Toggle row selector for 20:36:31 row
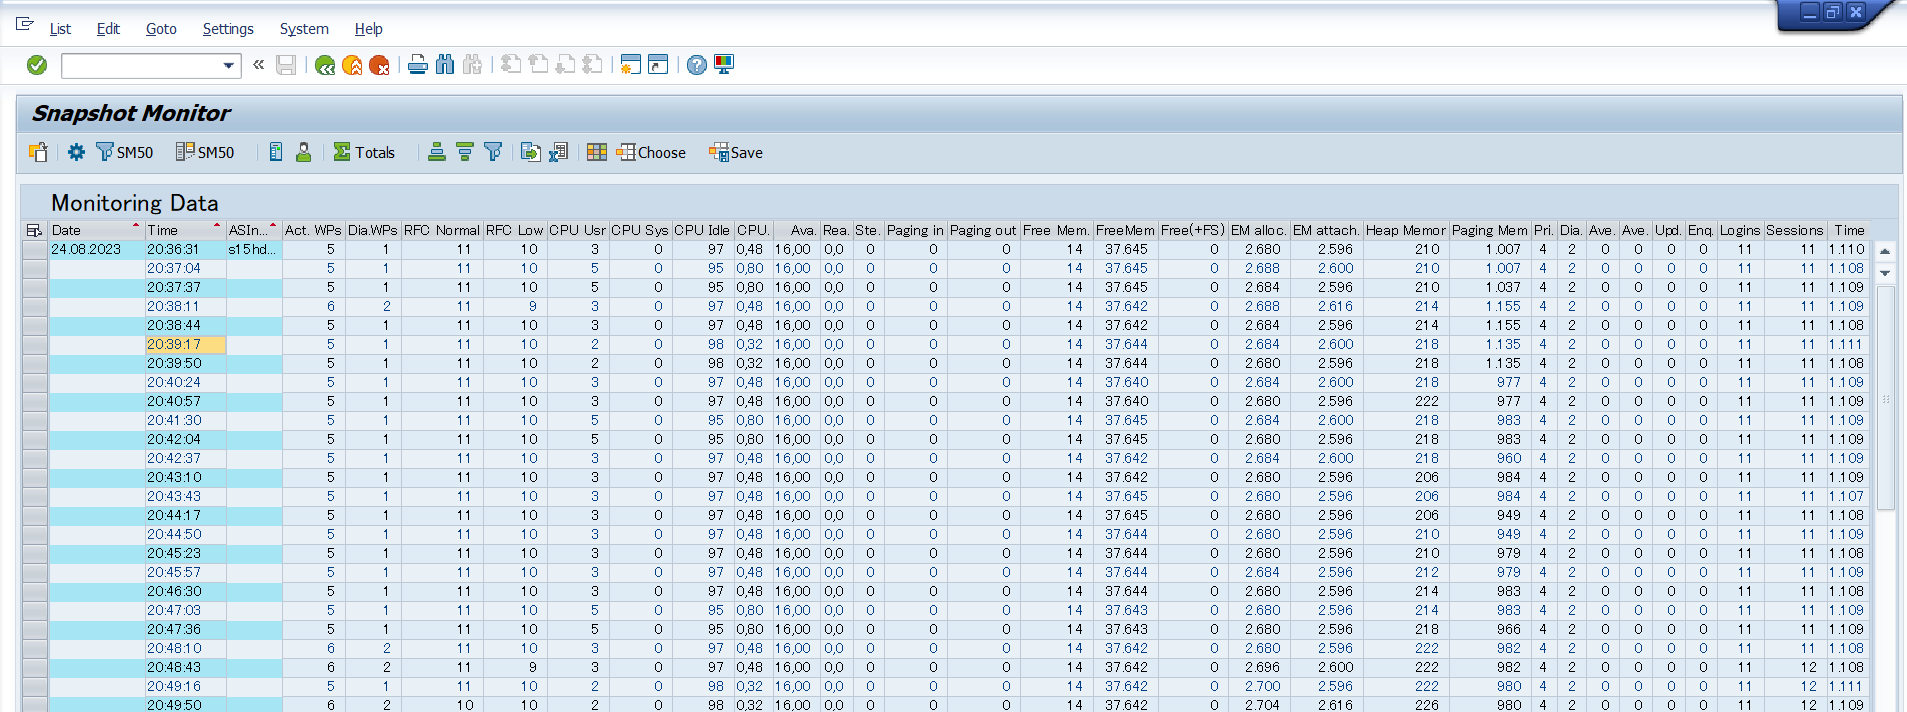This screenshot has width=1907, height=712. (x=35, y=250)
